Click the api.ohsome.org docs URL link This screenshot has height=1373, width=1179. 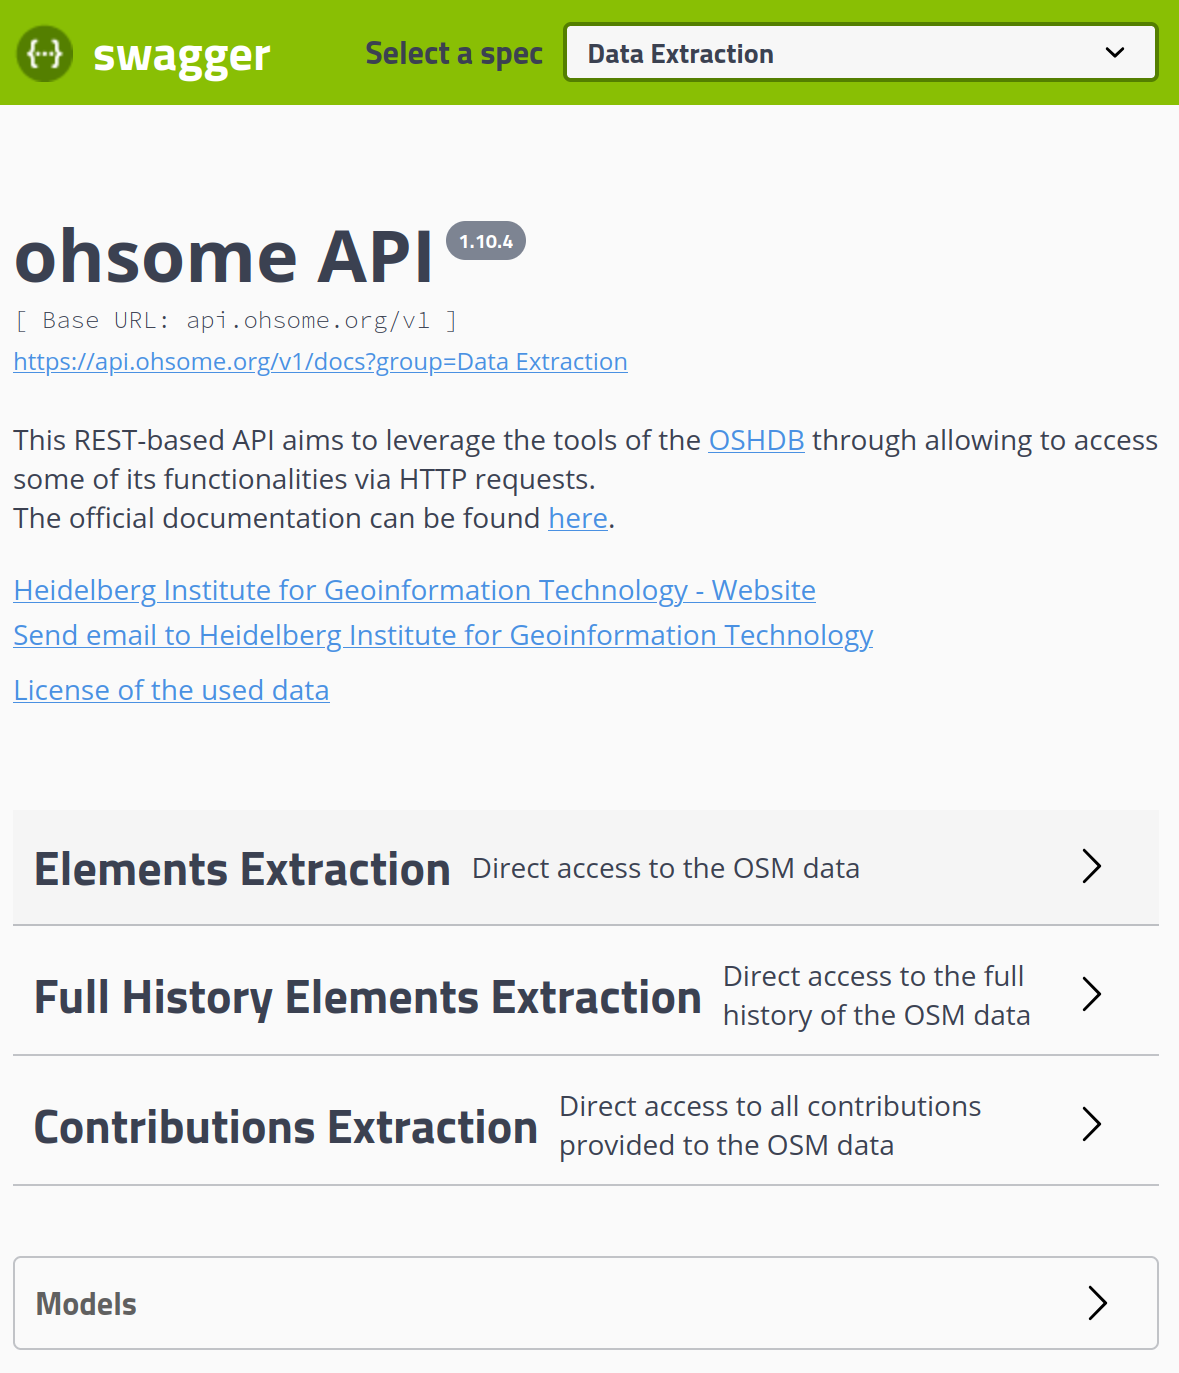pos(320,361)
